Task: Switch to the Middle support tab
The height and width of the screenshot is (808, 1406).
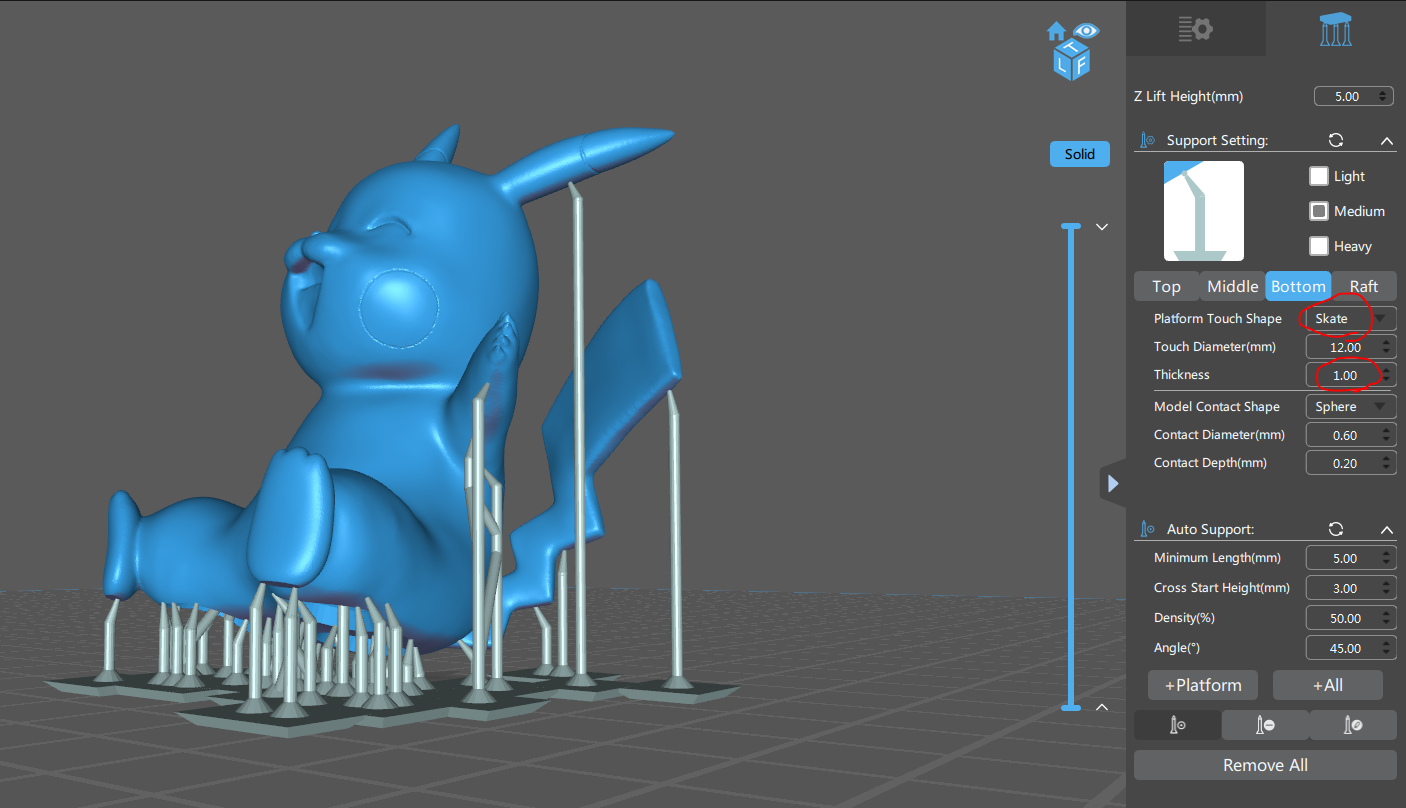Action: coord(1232,286)
